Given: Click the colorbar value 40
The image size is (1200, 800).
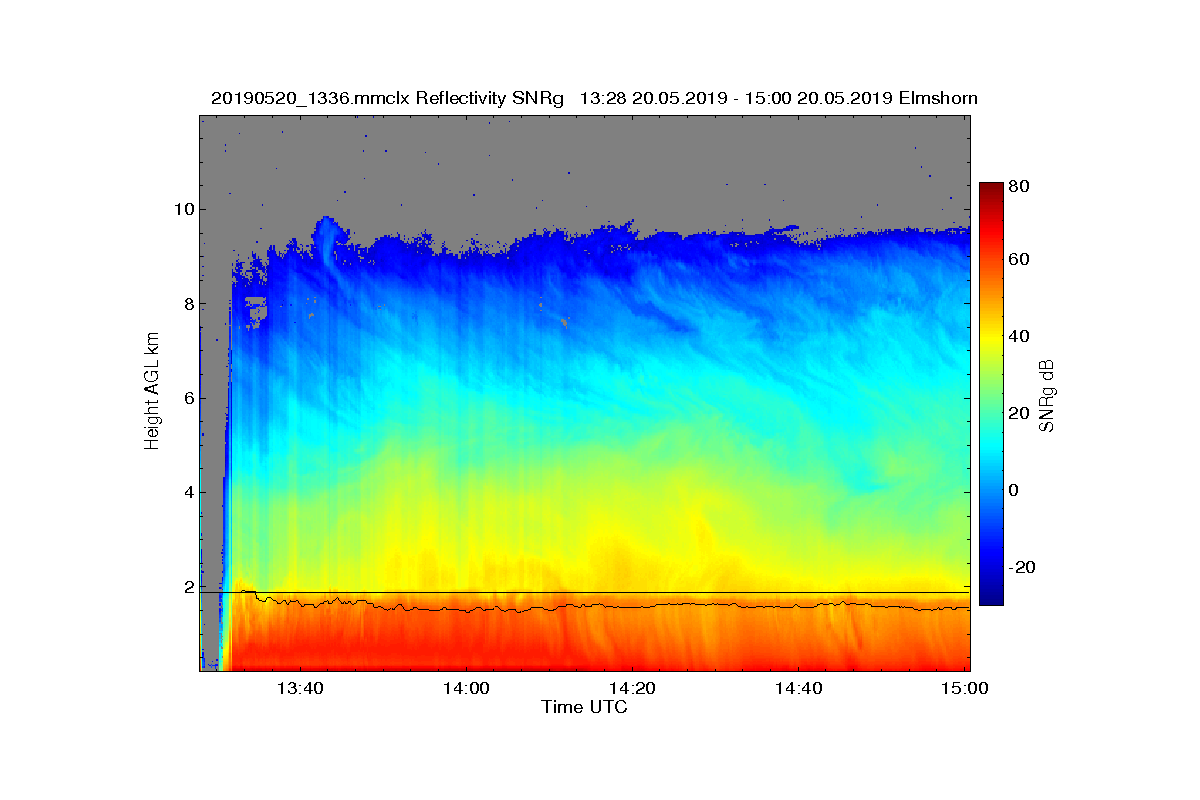Looking at the screenshot, I should point(1021,336).
